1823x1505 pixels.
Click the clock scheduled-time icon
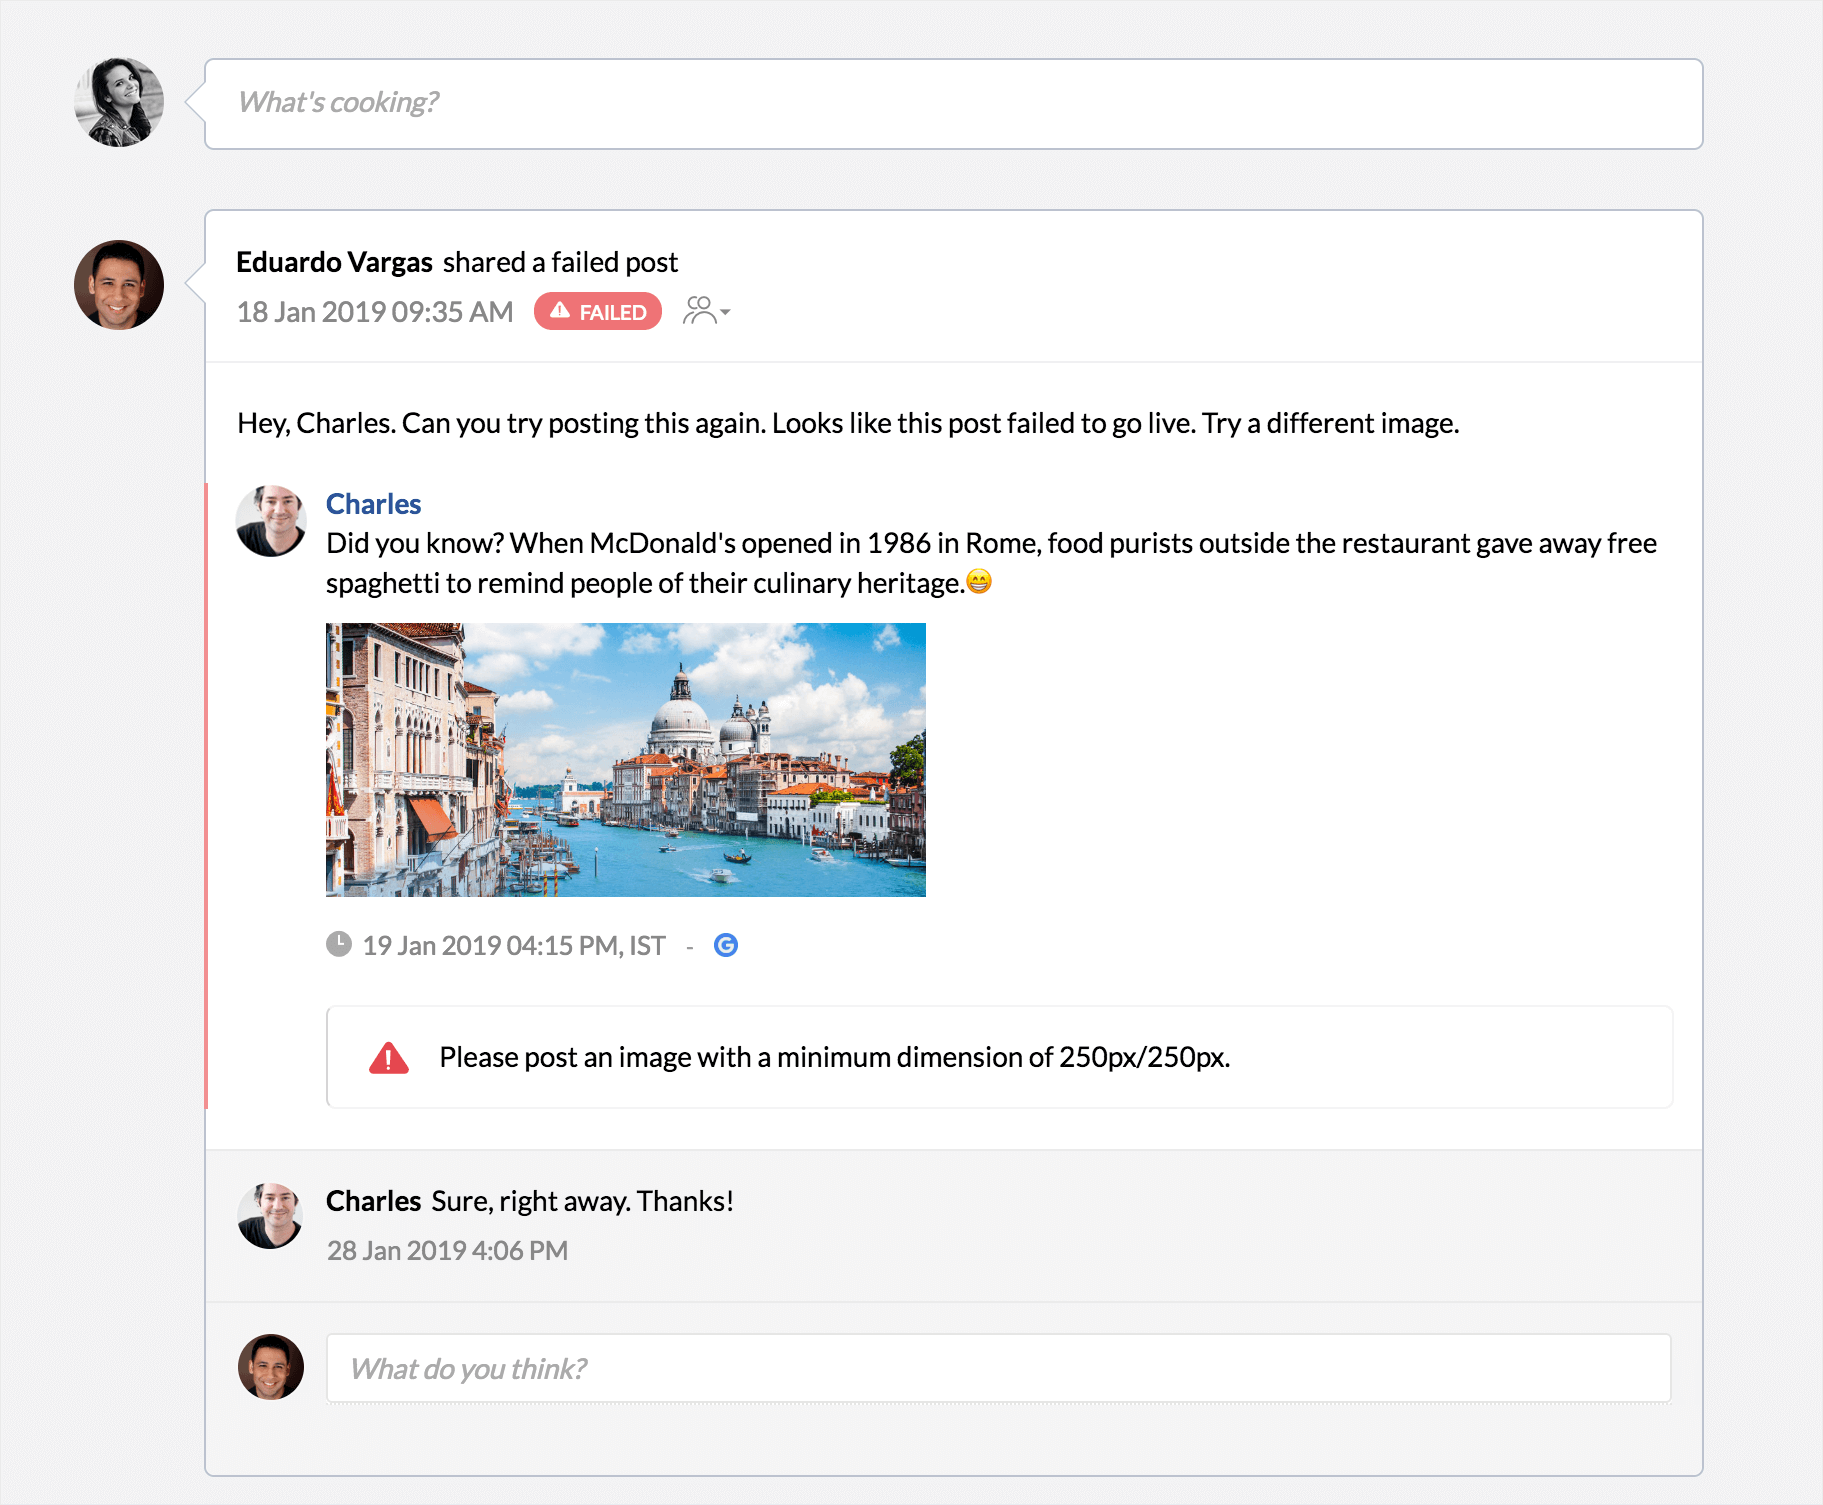pyautogui.click(x=339, y=944)
